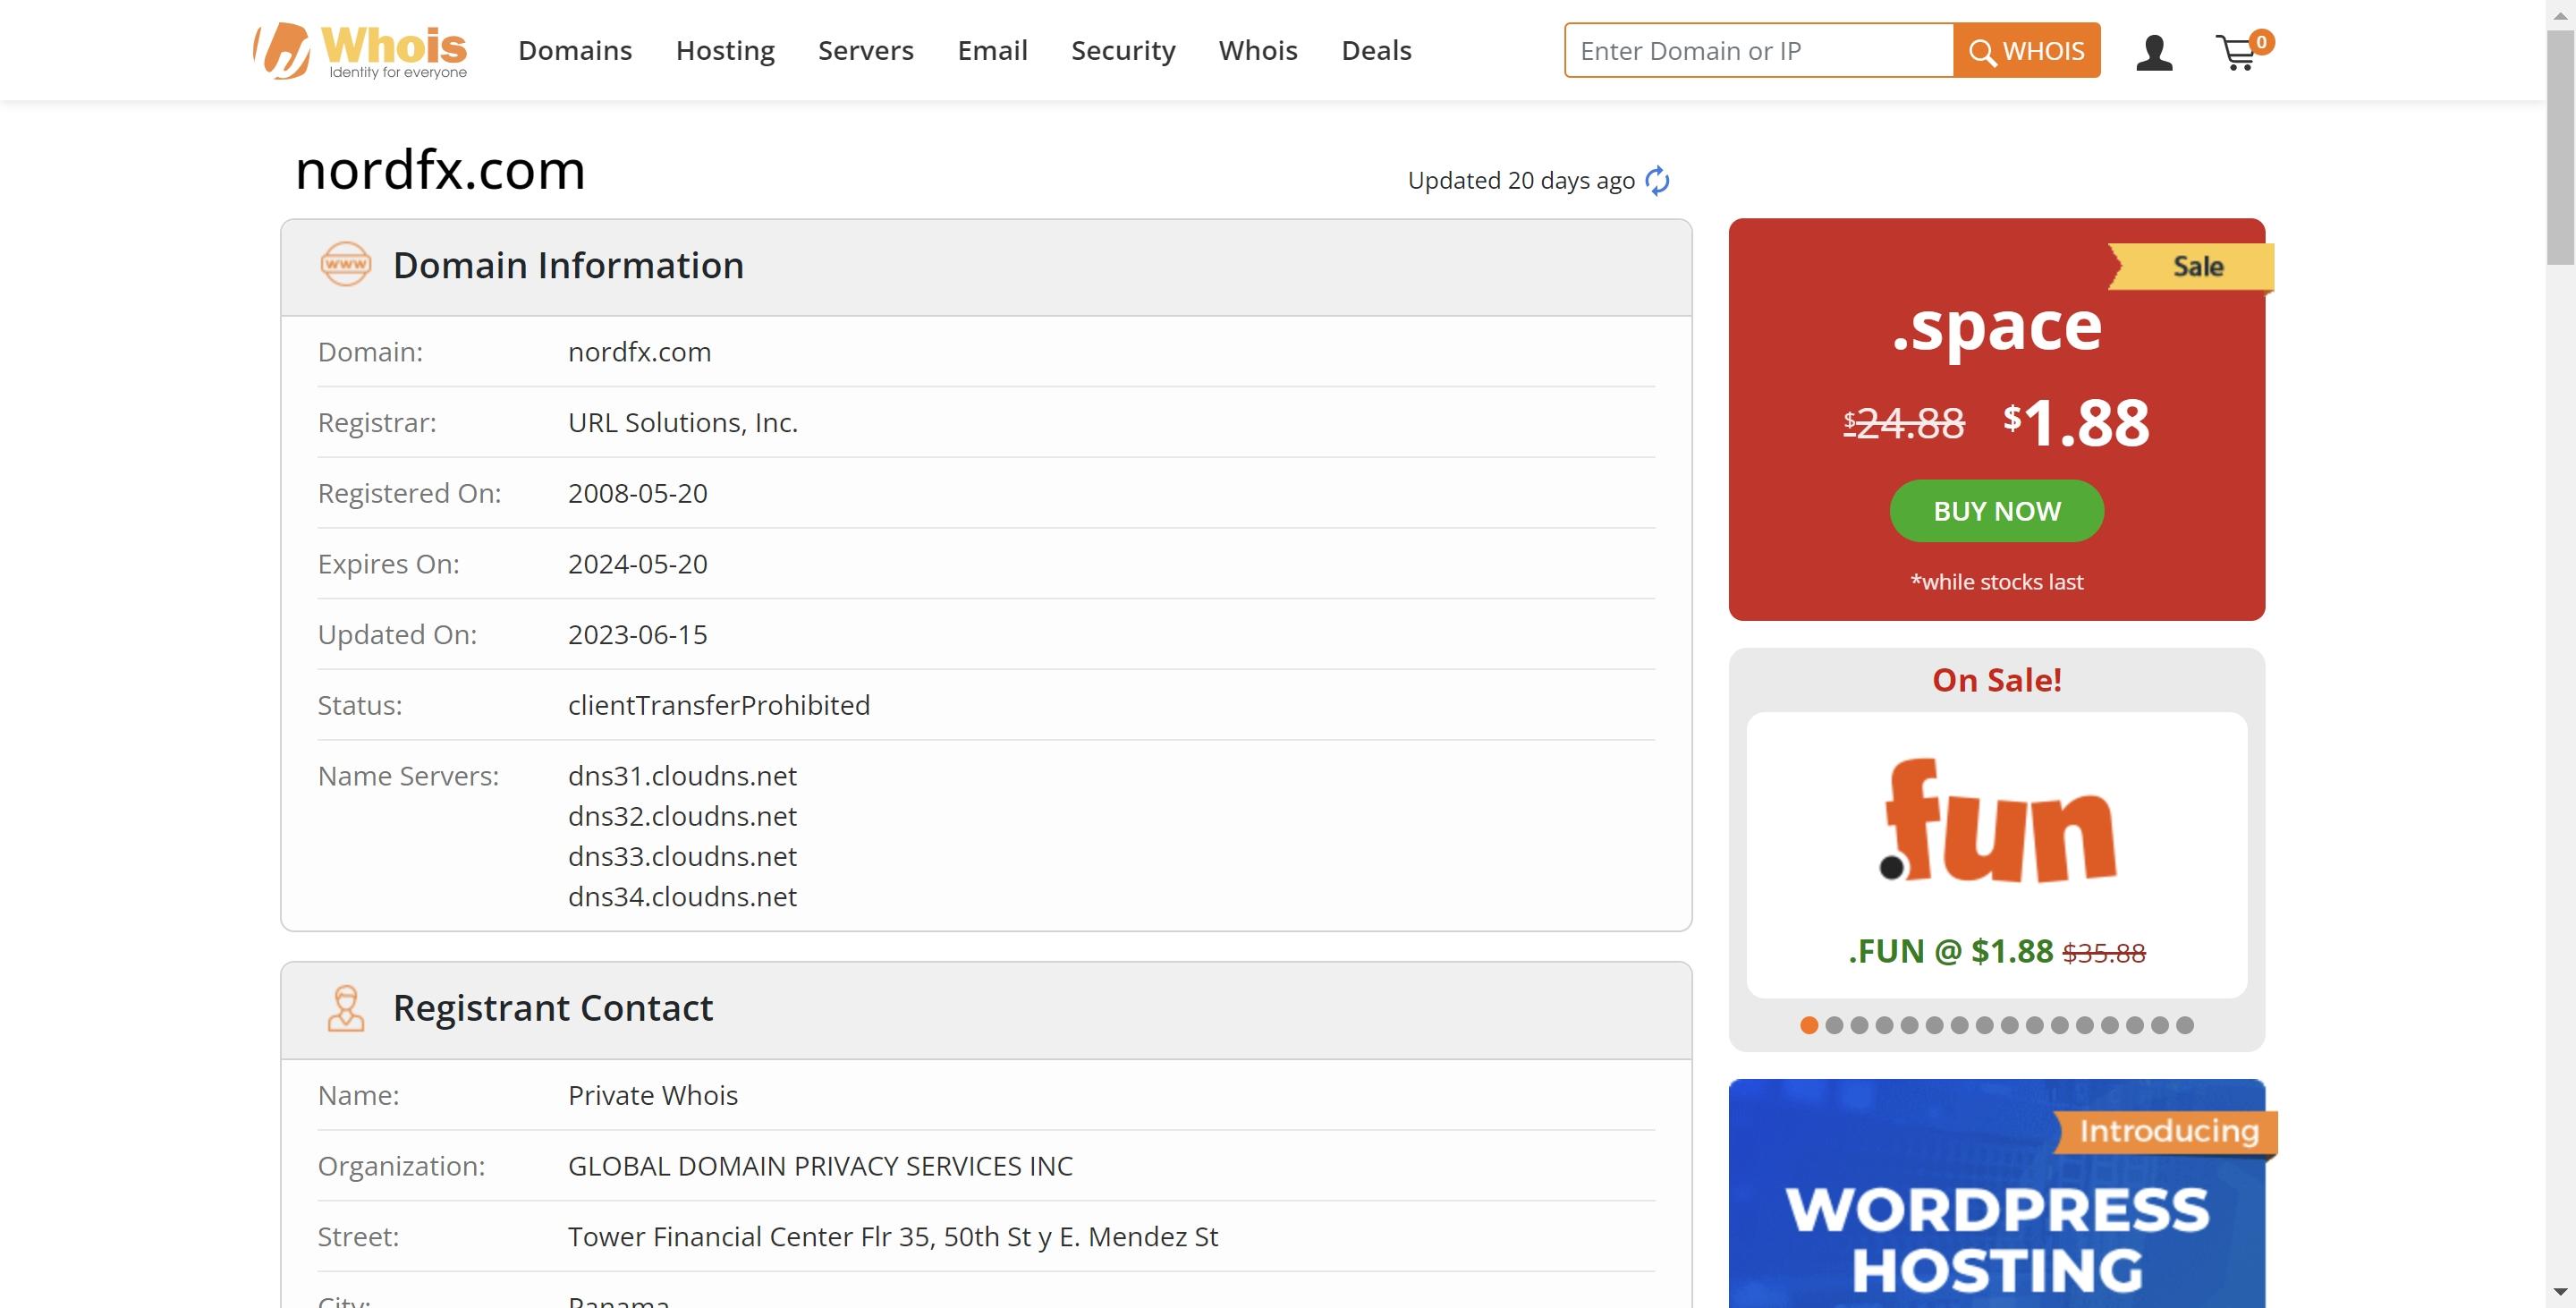Click the page vertical scrollbar thumb

tap(2561, 148)
